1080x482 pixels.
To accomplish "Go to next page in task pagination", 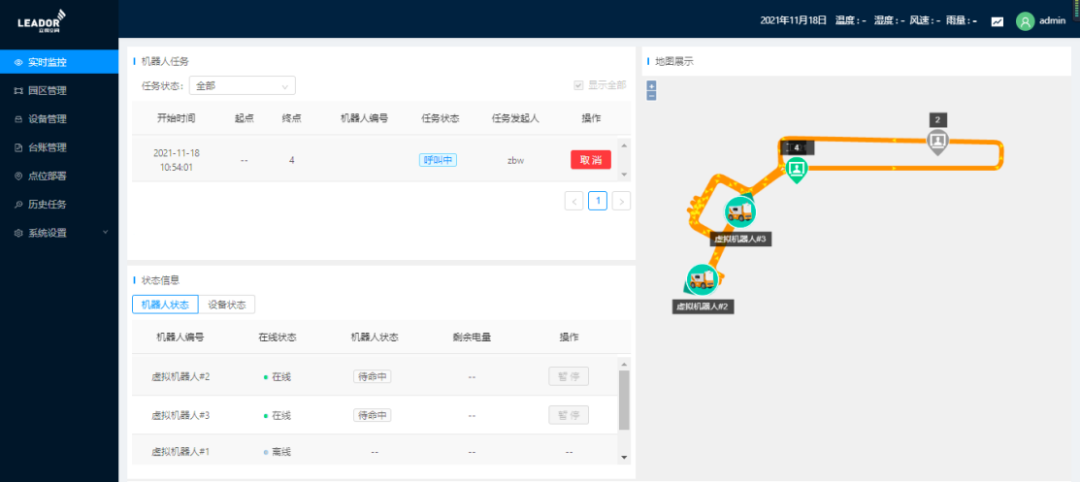I will point(621,201).
